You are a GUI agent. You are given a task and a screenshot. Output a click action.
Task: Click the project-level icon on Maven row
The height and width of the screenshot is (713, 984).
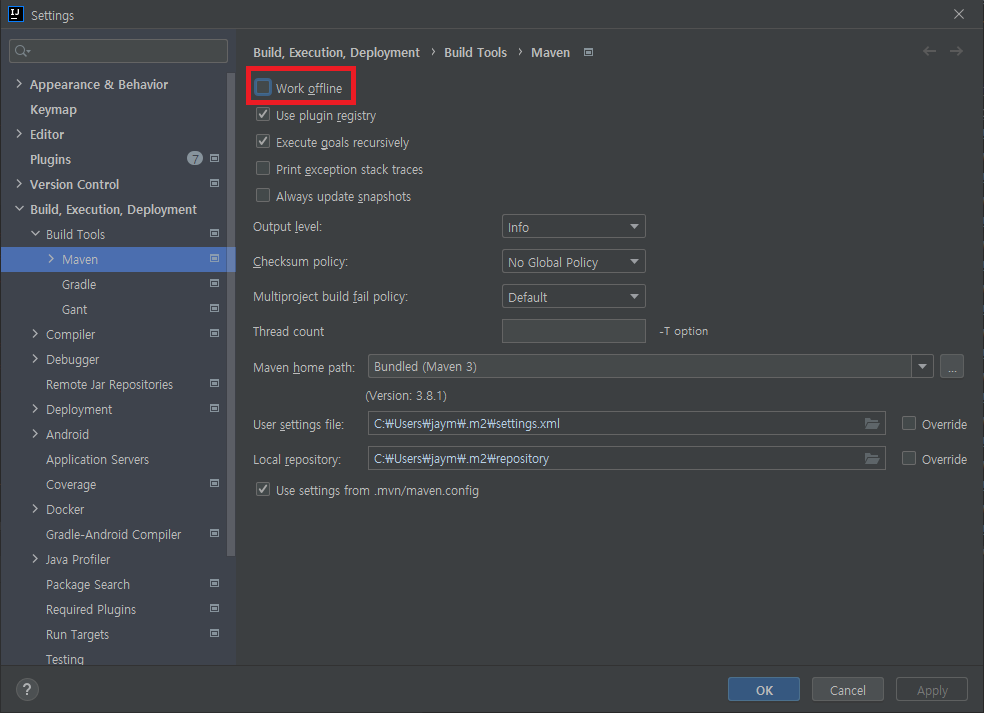coord(215,259)
